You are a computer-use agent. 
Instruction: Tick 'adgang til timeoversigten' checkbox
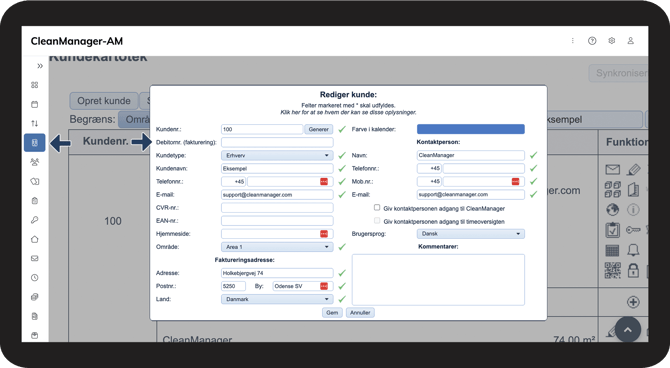coord(377,221)
